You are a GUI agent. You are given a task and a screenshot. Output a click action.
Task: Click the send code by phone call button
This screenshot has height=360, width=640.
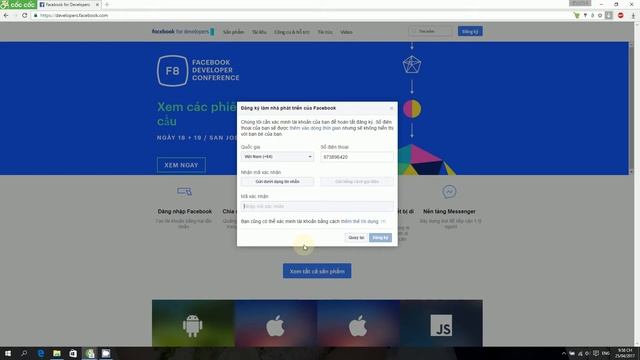[x=357, y=182]
